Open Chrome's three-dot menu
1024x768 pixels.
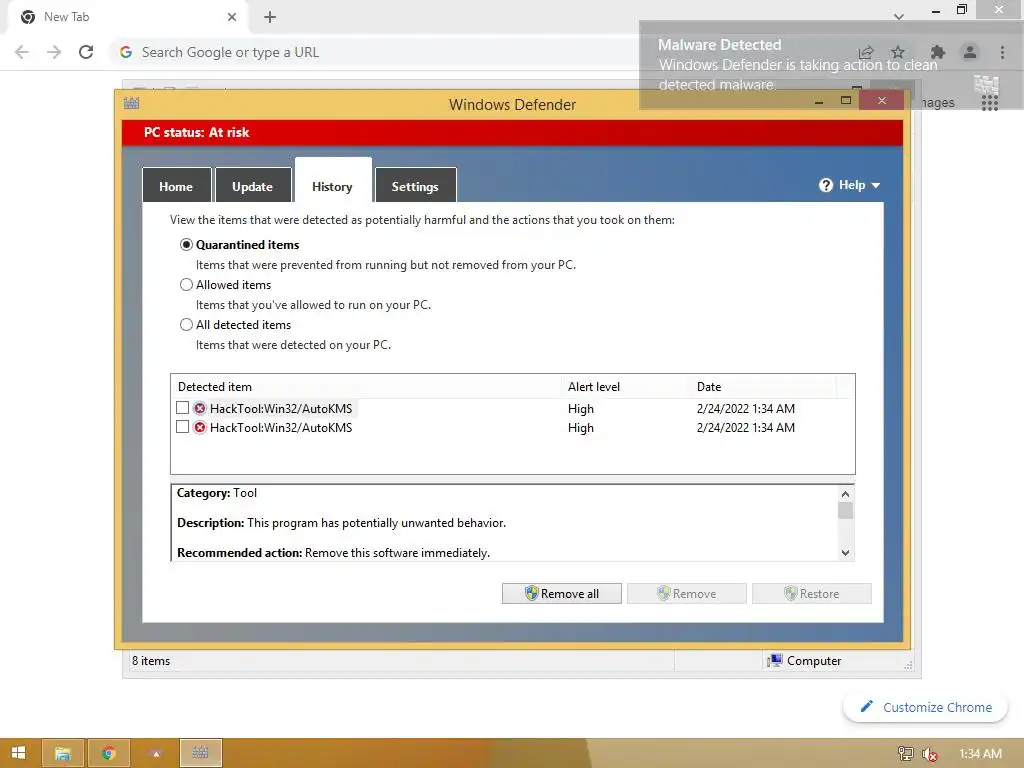tap(1002, 52)
